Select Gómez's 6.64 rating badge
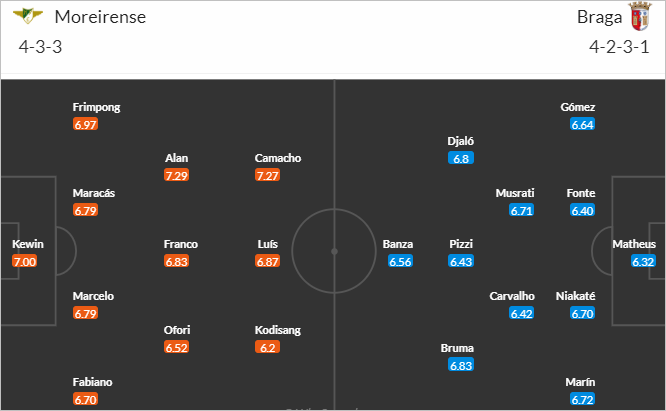The height and width of the screenshot is (411, 666). [x=582, y=124]
